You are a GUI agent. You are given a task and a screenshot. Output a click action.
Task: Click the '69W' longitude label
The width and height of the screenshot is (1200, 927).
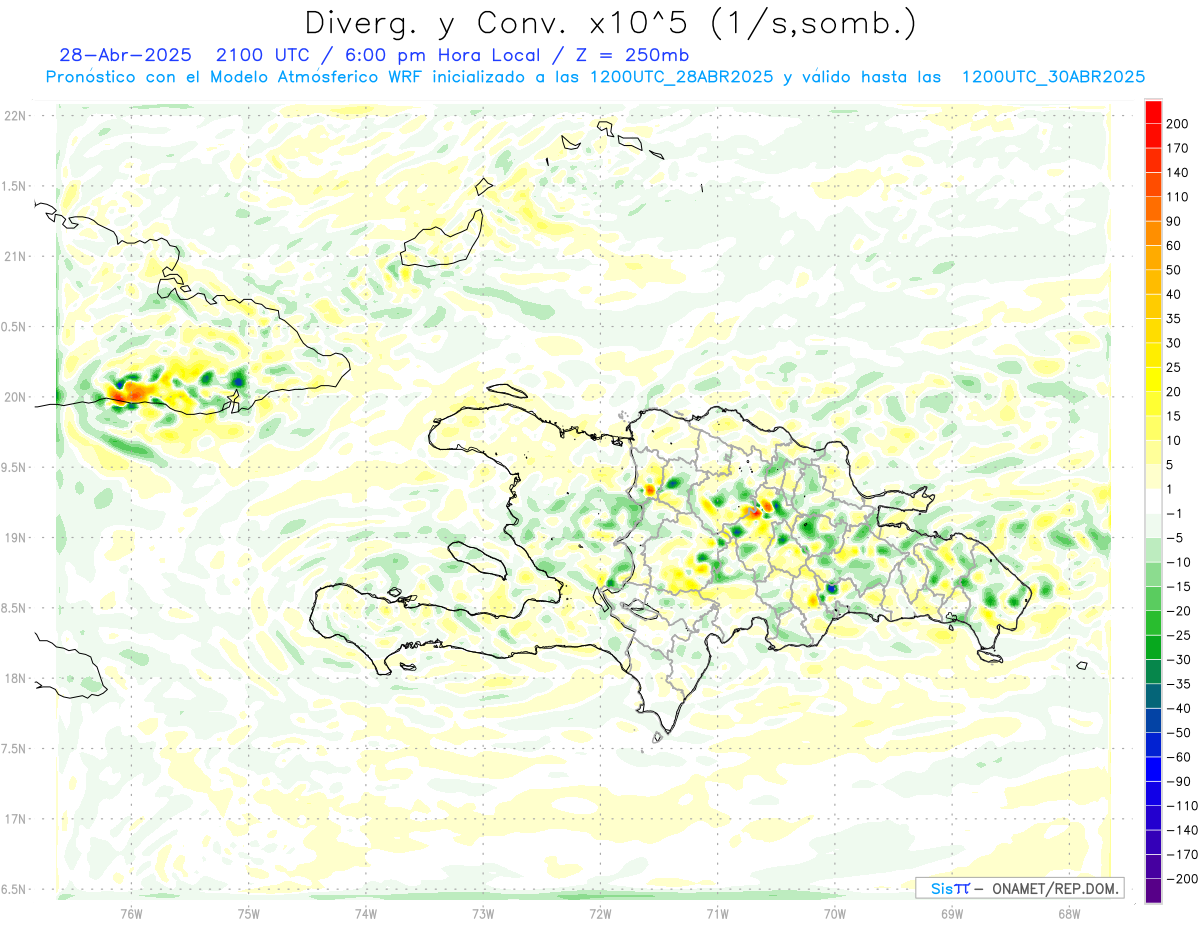[952, 913]
